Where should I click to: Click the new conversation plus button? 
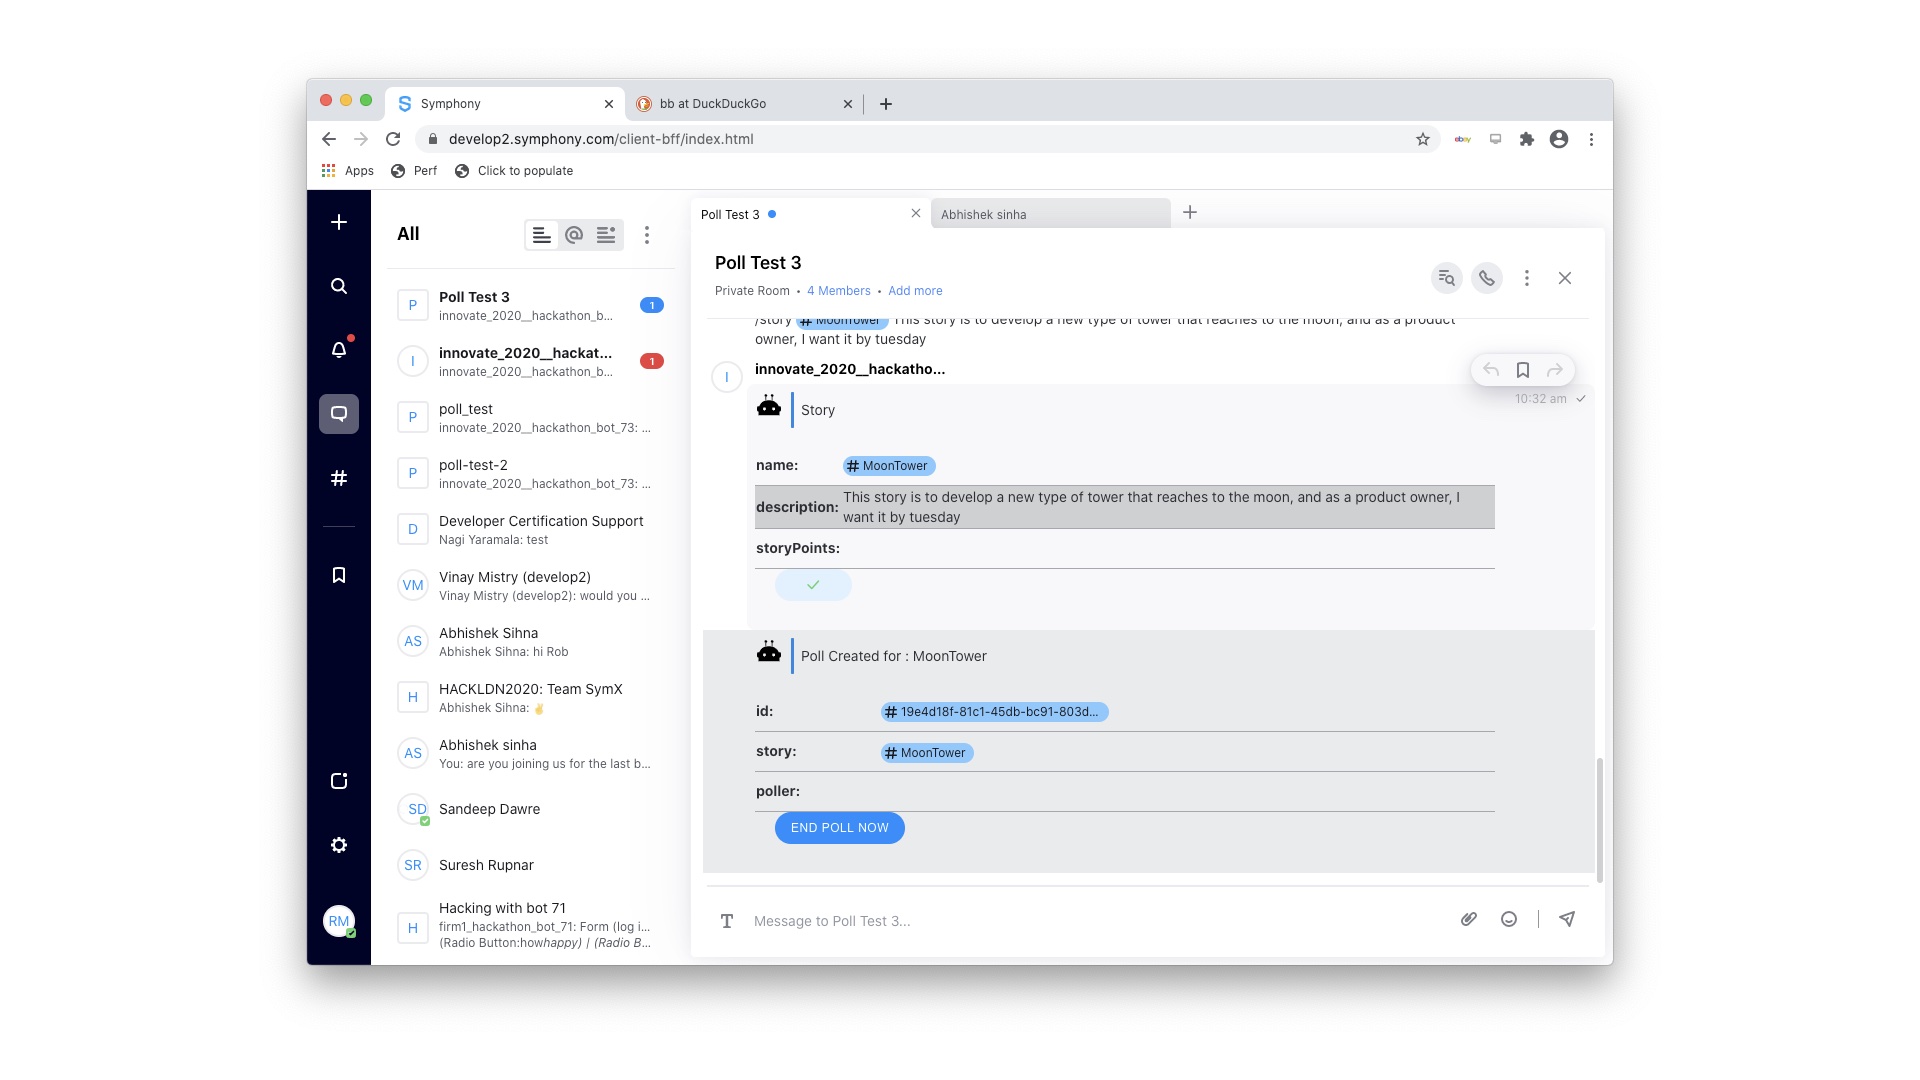[338, 222]
